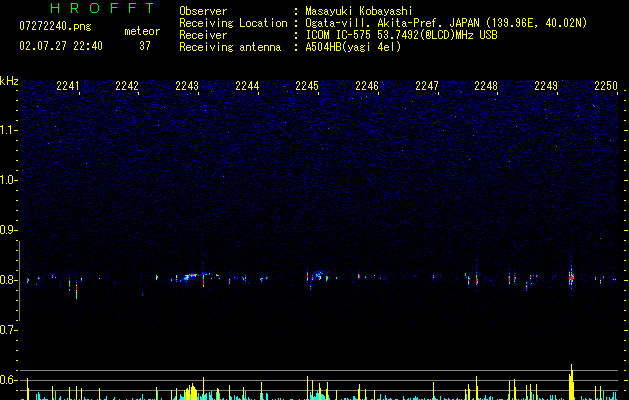Click the HROFFT title text
Viewport: 629px width, 400px height.
(103, 8)
